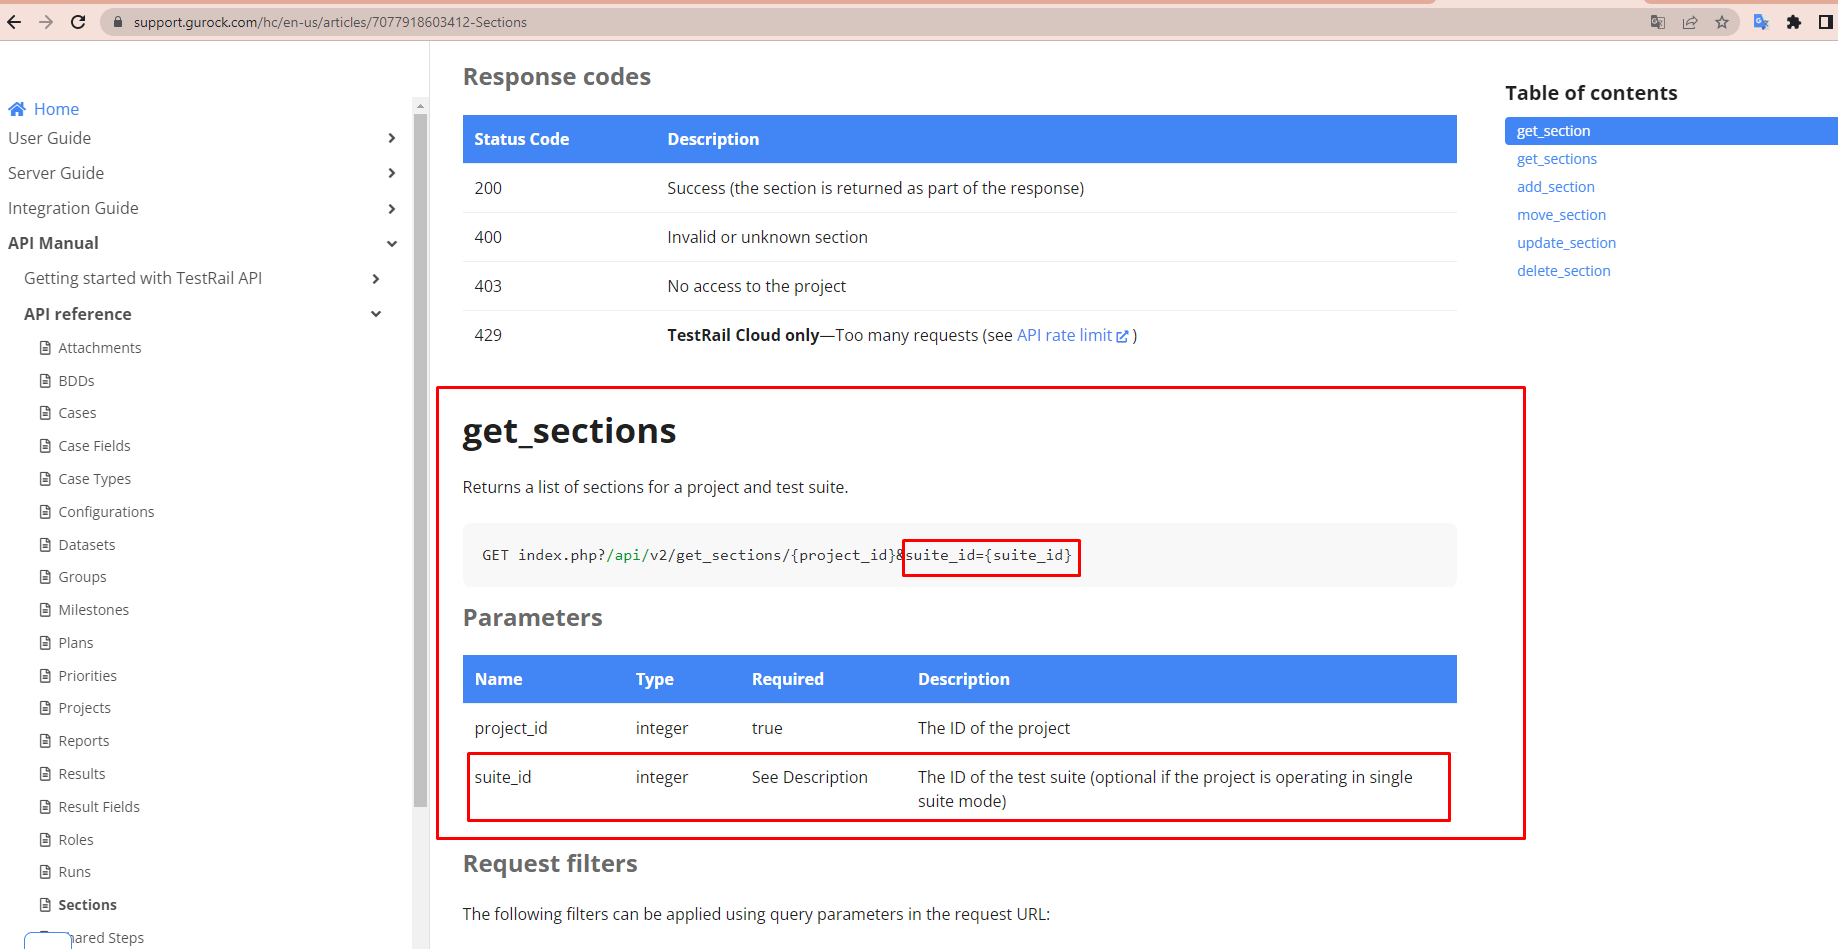This screenshot has height=949, width=1838.
Task: Open the Priorities sidebar entry
Action: [87, 676]
